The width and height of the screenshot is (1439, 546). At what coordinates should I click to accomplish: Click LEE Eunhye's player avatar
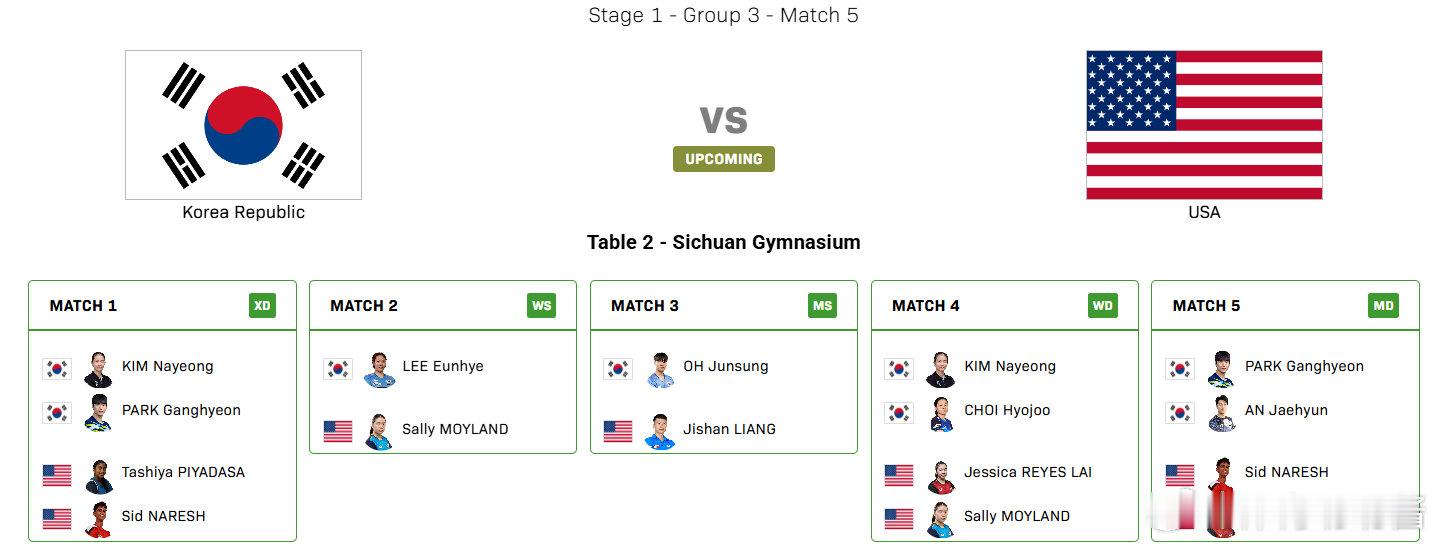pos(380,370)
